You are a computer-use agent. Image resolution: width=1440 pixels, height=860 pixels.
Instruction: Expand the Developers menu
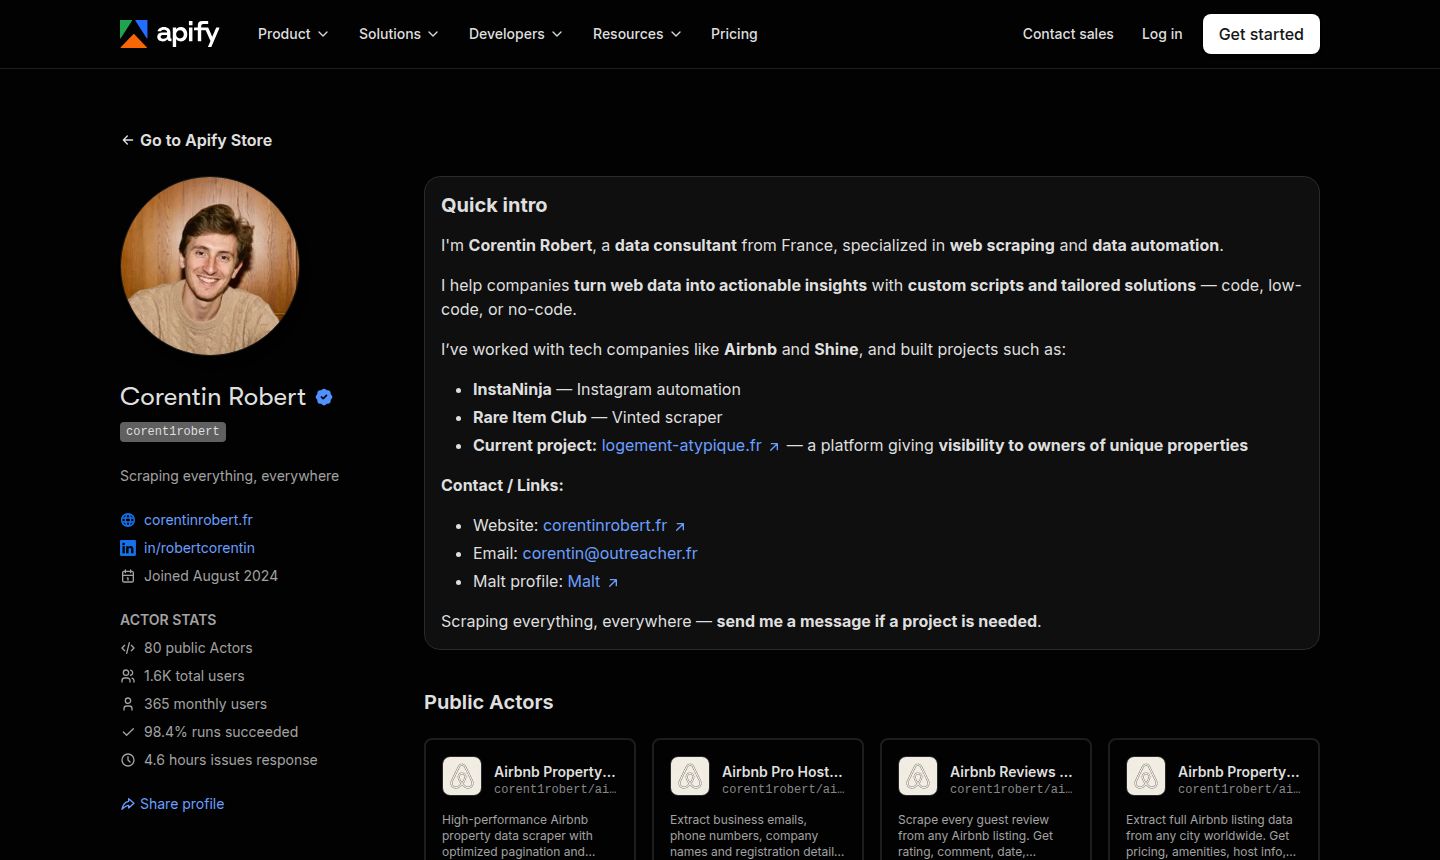point(516,34)
